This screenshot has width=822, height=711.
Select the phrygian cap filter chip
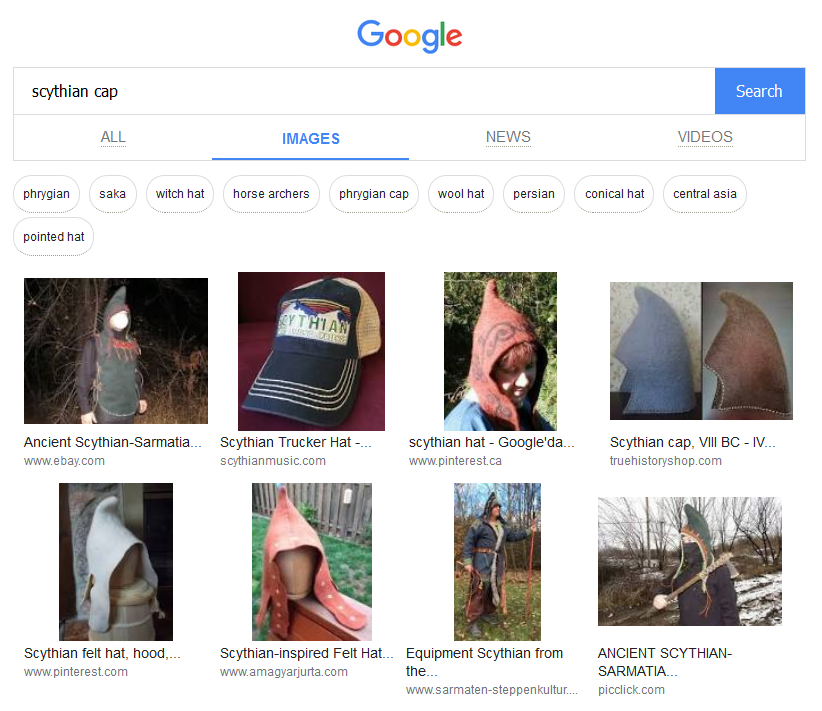pyautogui.click(x=374, y=194)
